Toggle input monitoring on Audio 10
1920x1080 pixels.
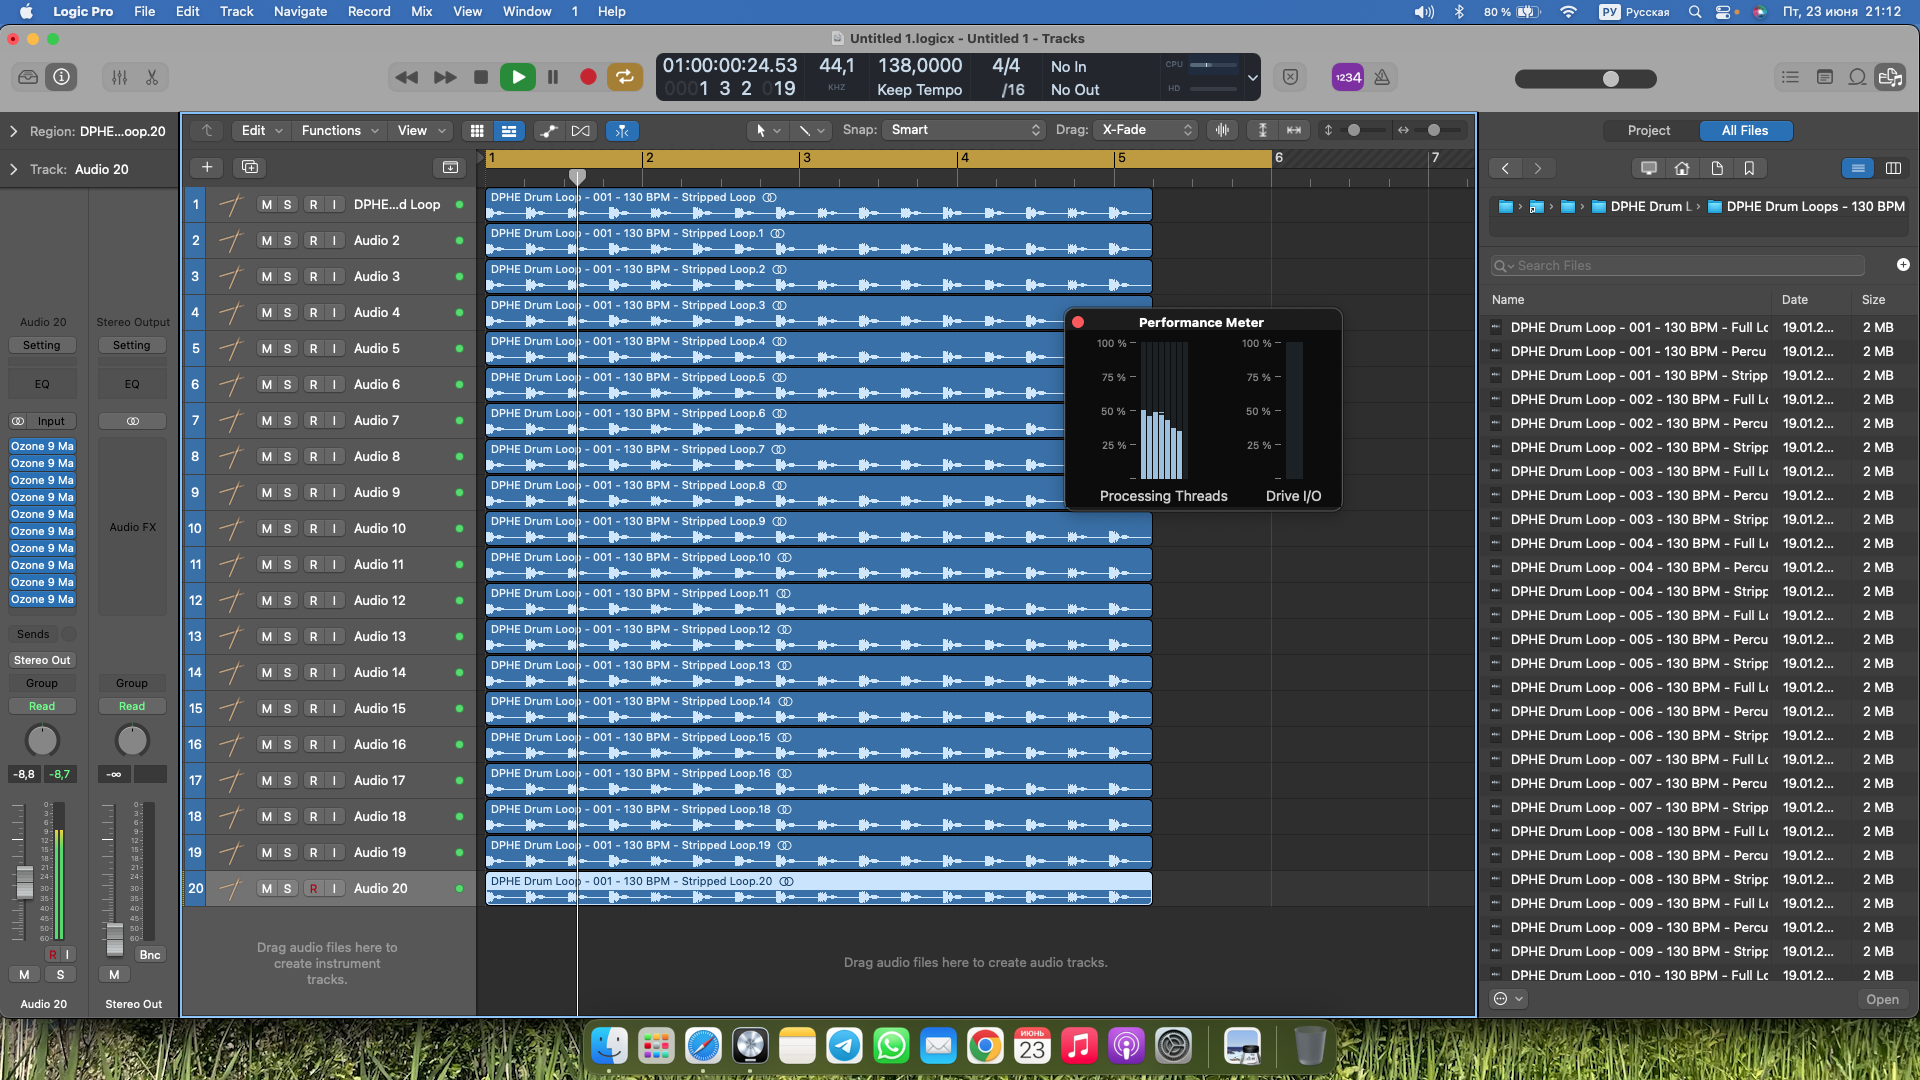click(334, 529)
